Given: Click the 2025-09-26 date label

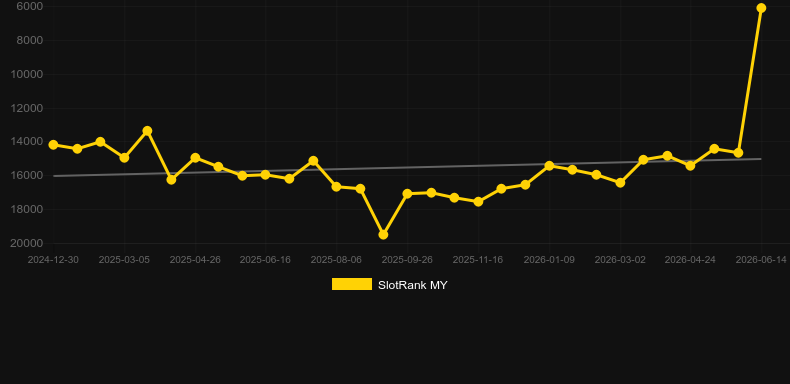Looking at the screenshot, I should point(407,260).
